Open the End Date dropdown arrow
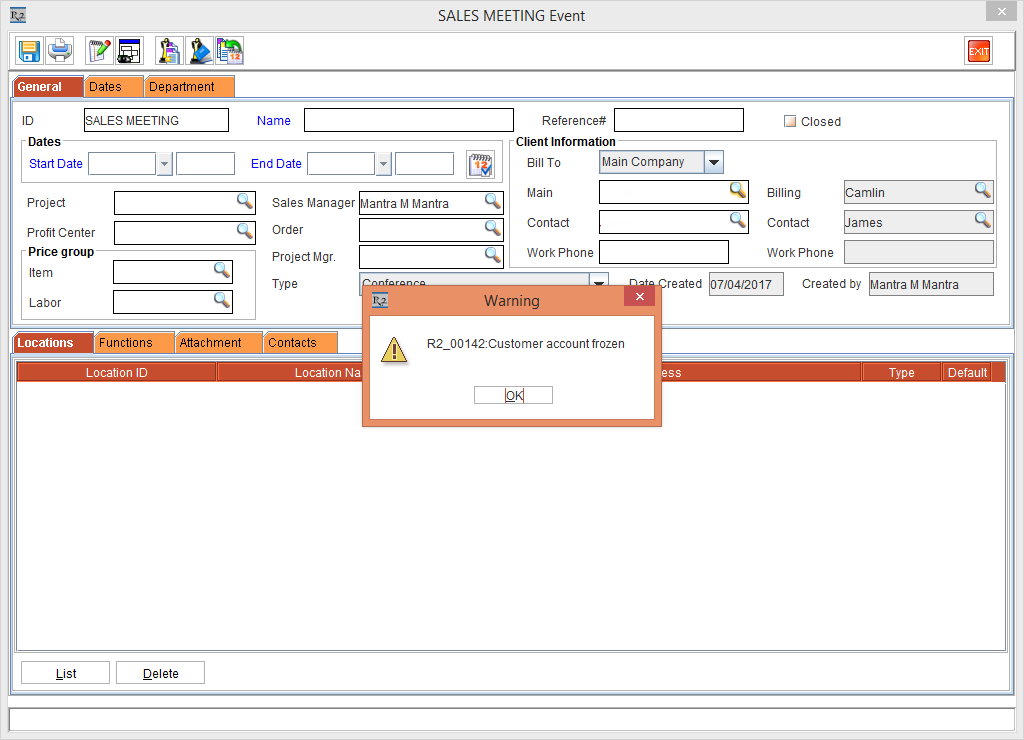 coord(383,164)
